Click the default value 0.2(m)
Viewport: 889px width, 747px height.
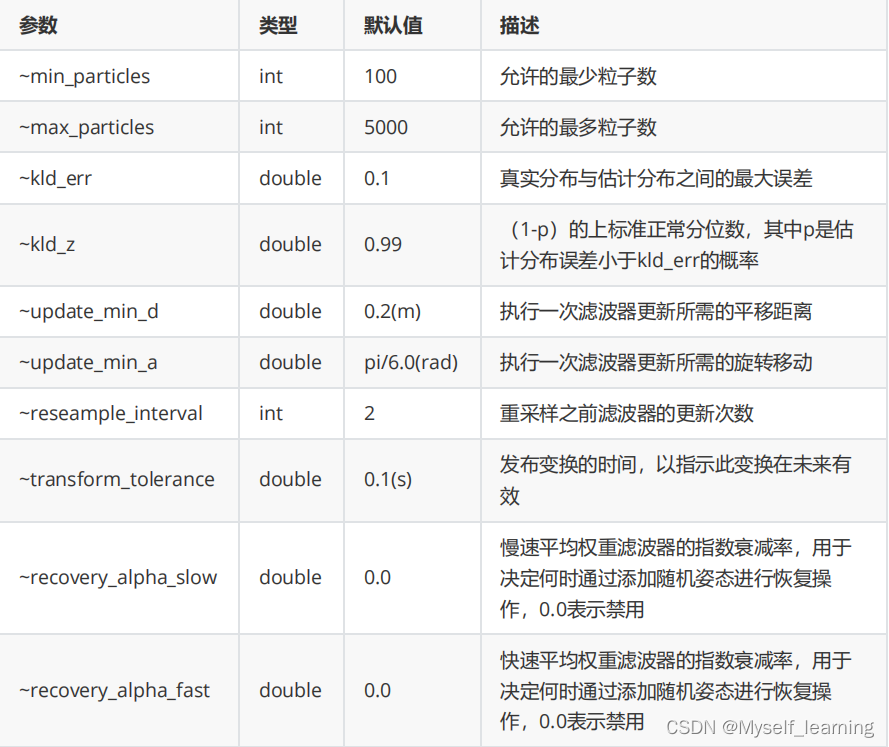392,311
